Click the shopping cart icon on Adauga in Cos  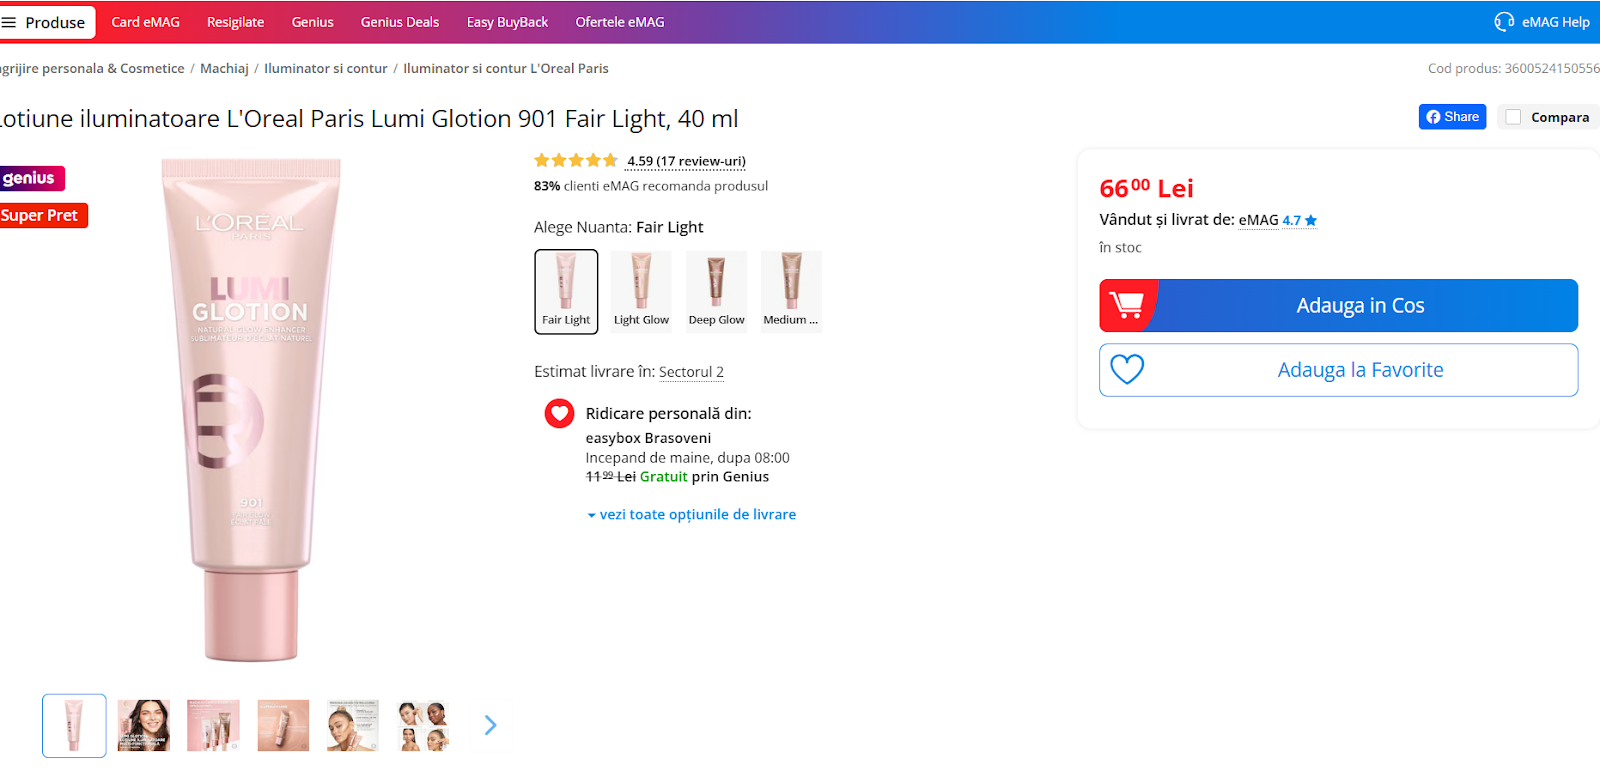[1127, 305]
